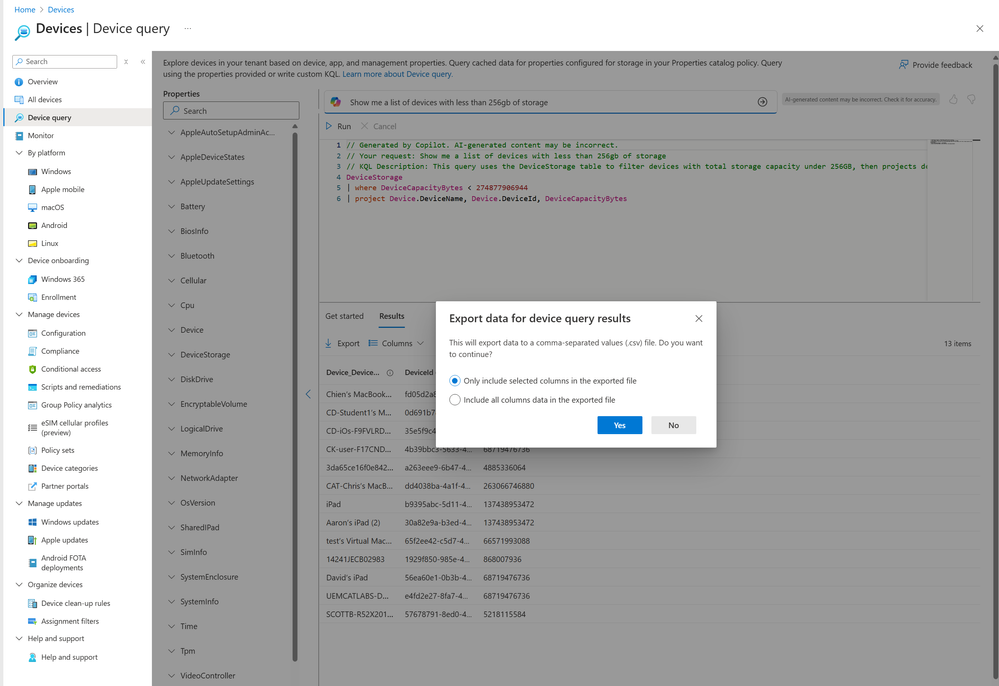
Task: Open the Columns dropdown
Action: (x=396, y=343)
